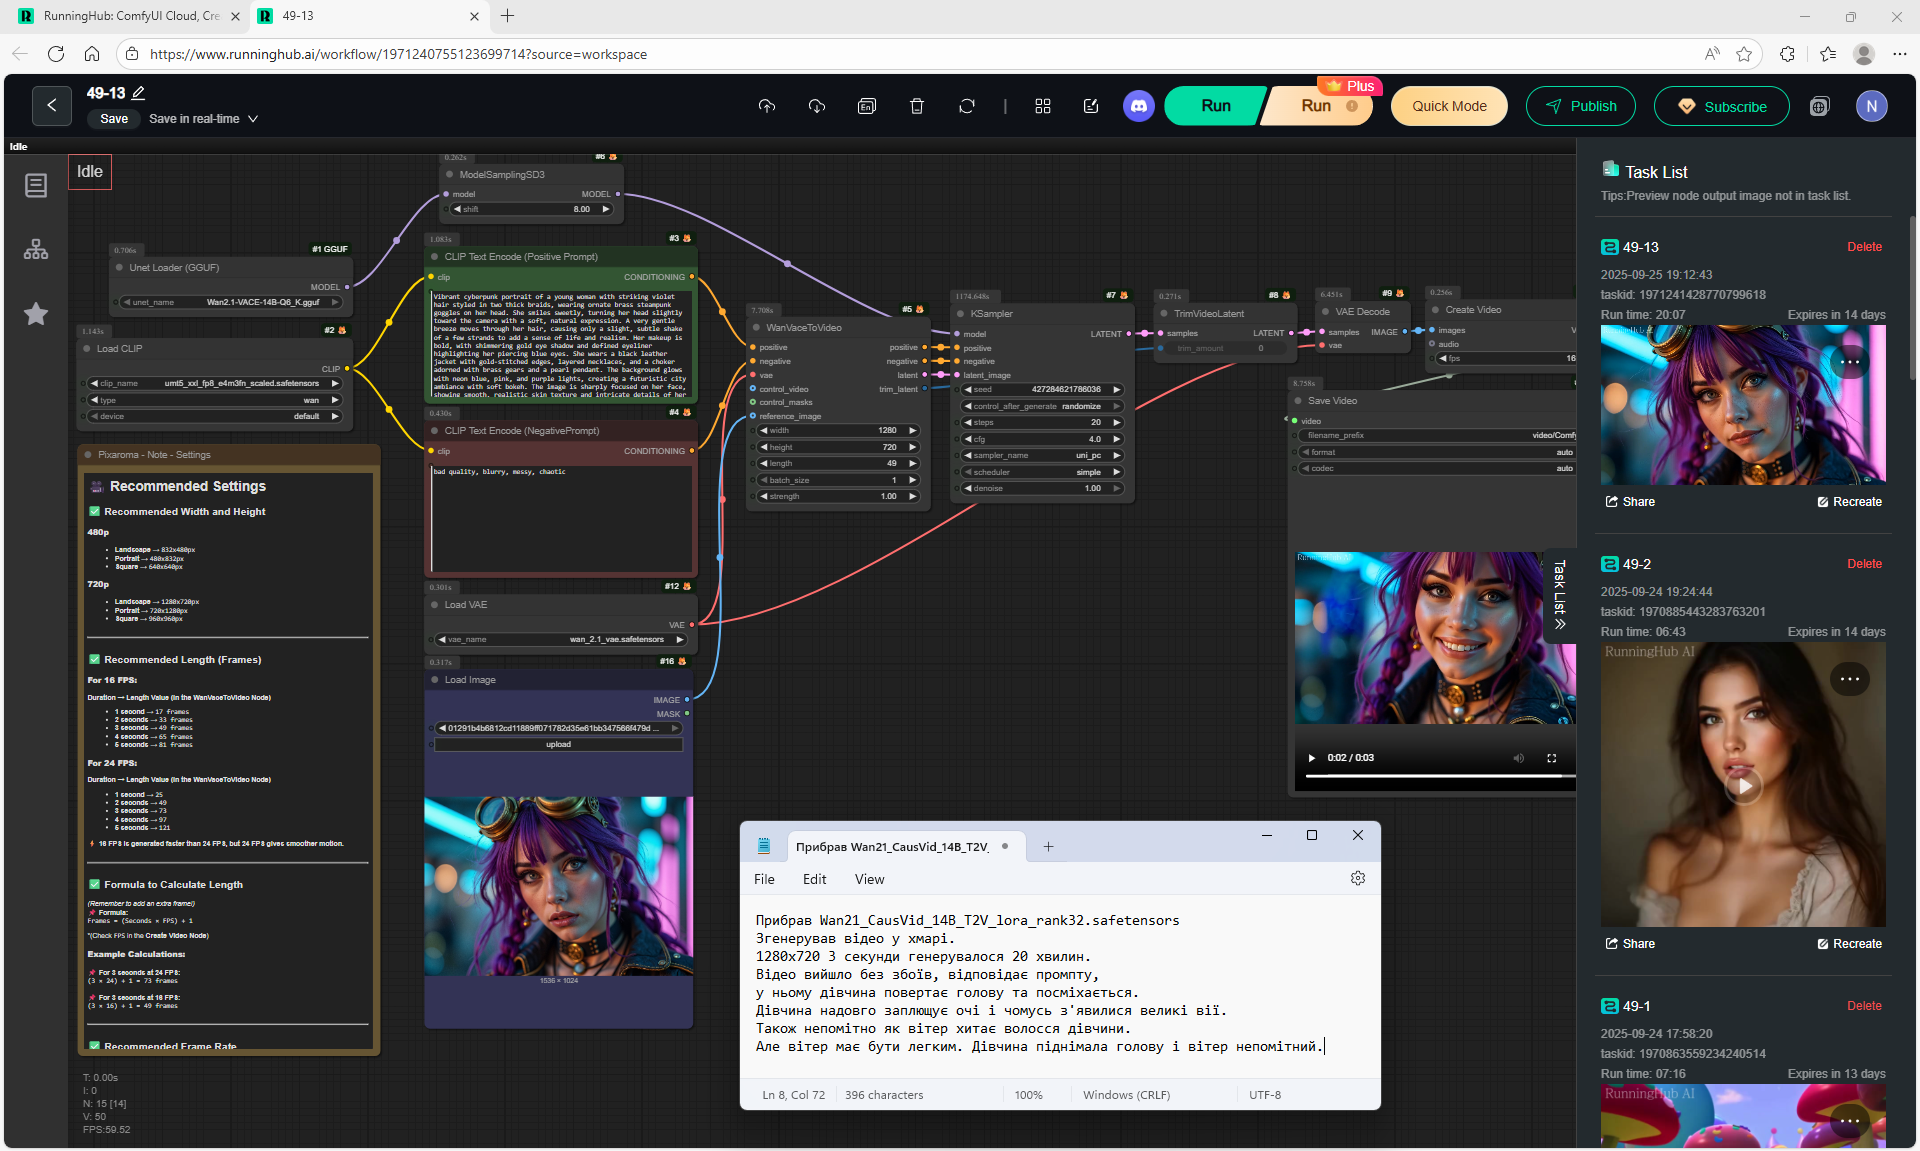The height and width of the screenshot is (1151, 1920).
Task: Click the four-squares grid icon in toolbar
Action: pyautogui.click(x=1043, y=106)
